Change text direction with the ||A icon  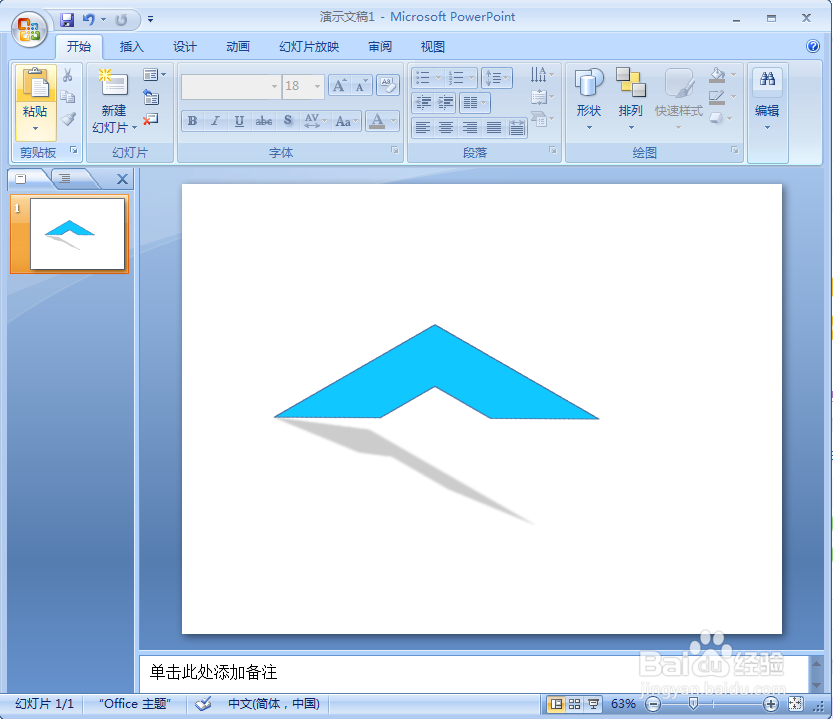click(x=541, y=74)
